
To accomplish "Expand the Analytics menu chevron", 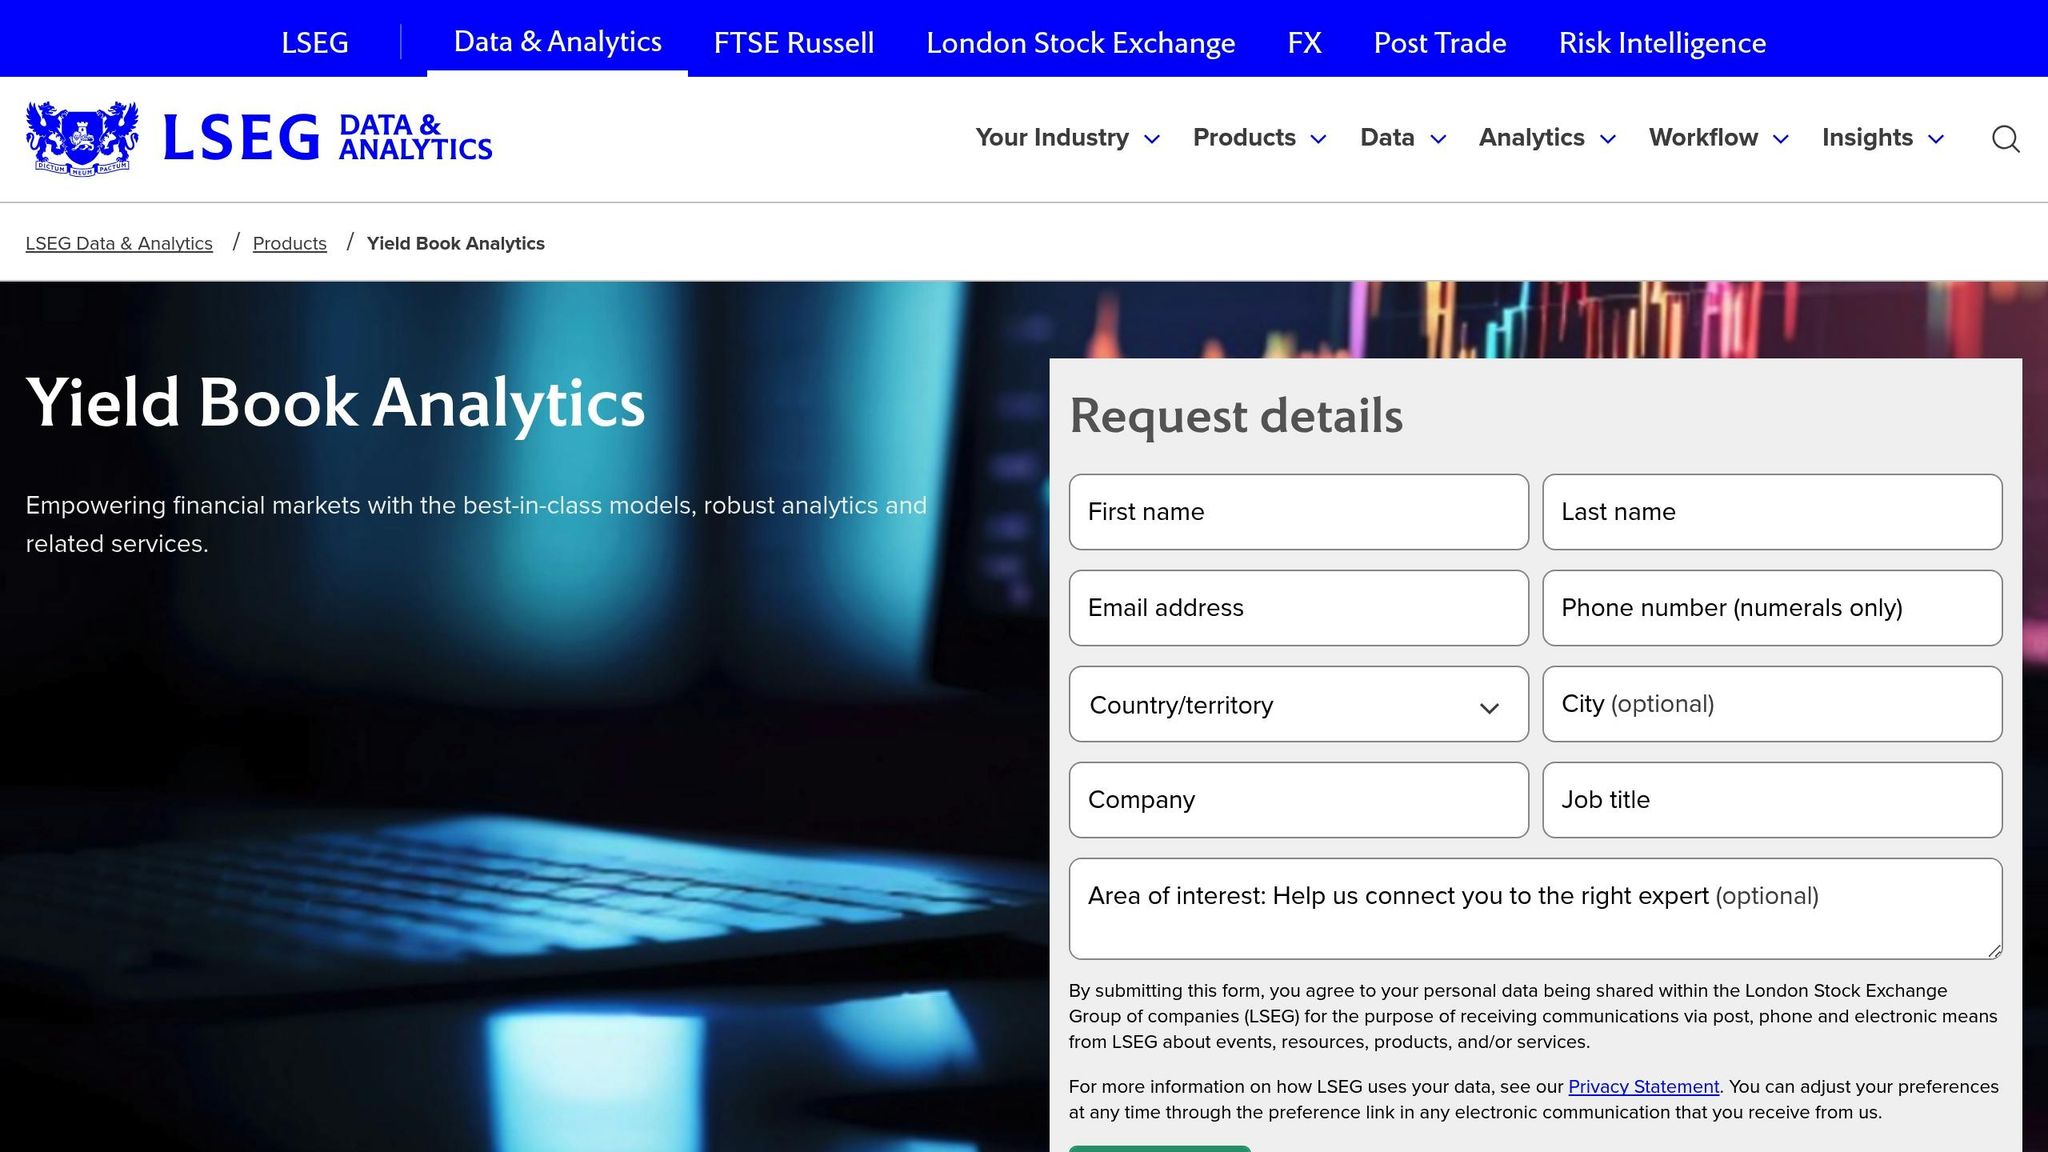I will coord(1608,139).
